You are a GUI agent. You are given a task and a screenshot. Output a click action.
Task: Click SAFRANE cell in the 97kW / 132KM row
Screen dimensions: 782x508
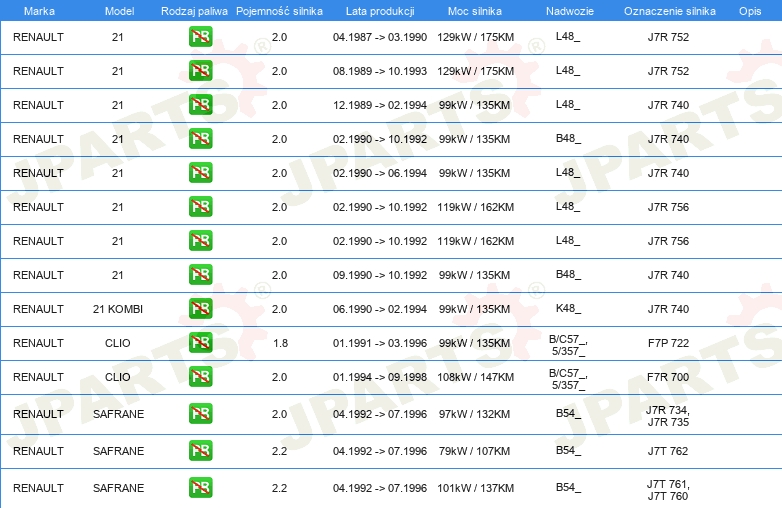118,414
